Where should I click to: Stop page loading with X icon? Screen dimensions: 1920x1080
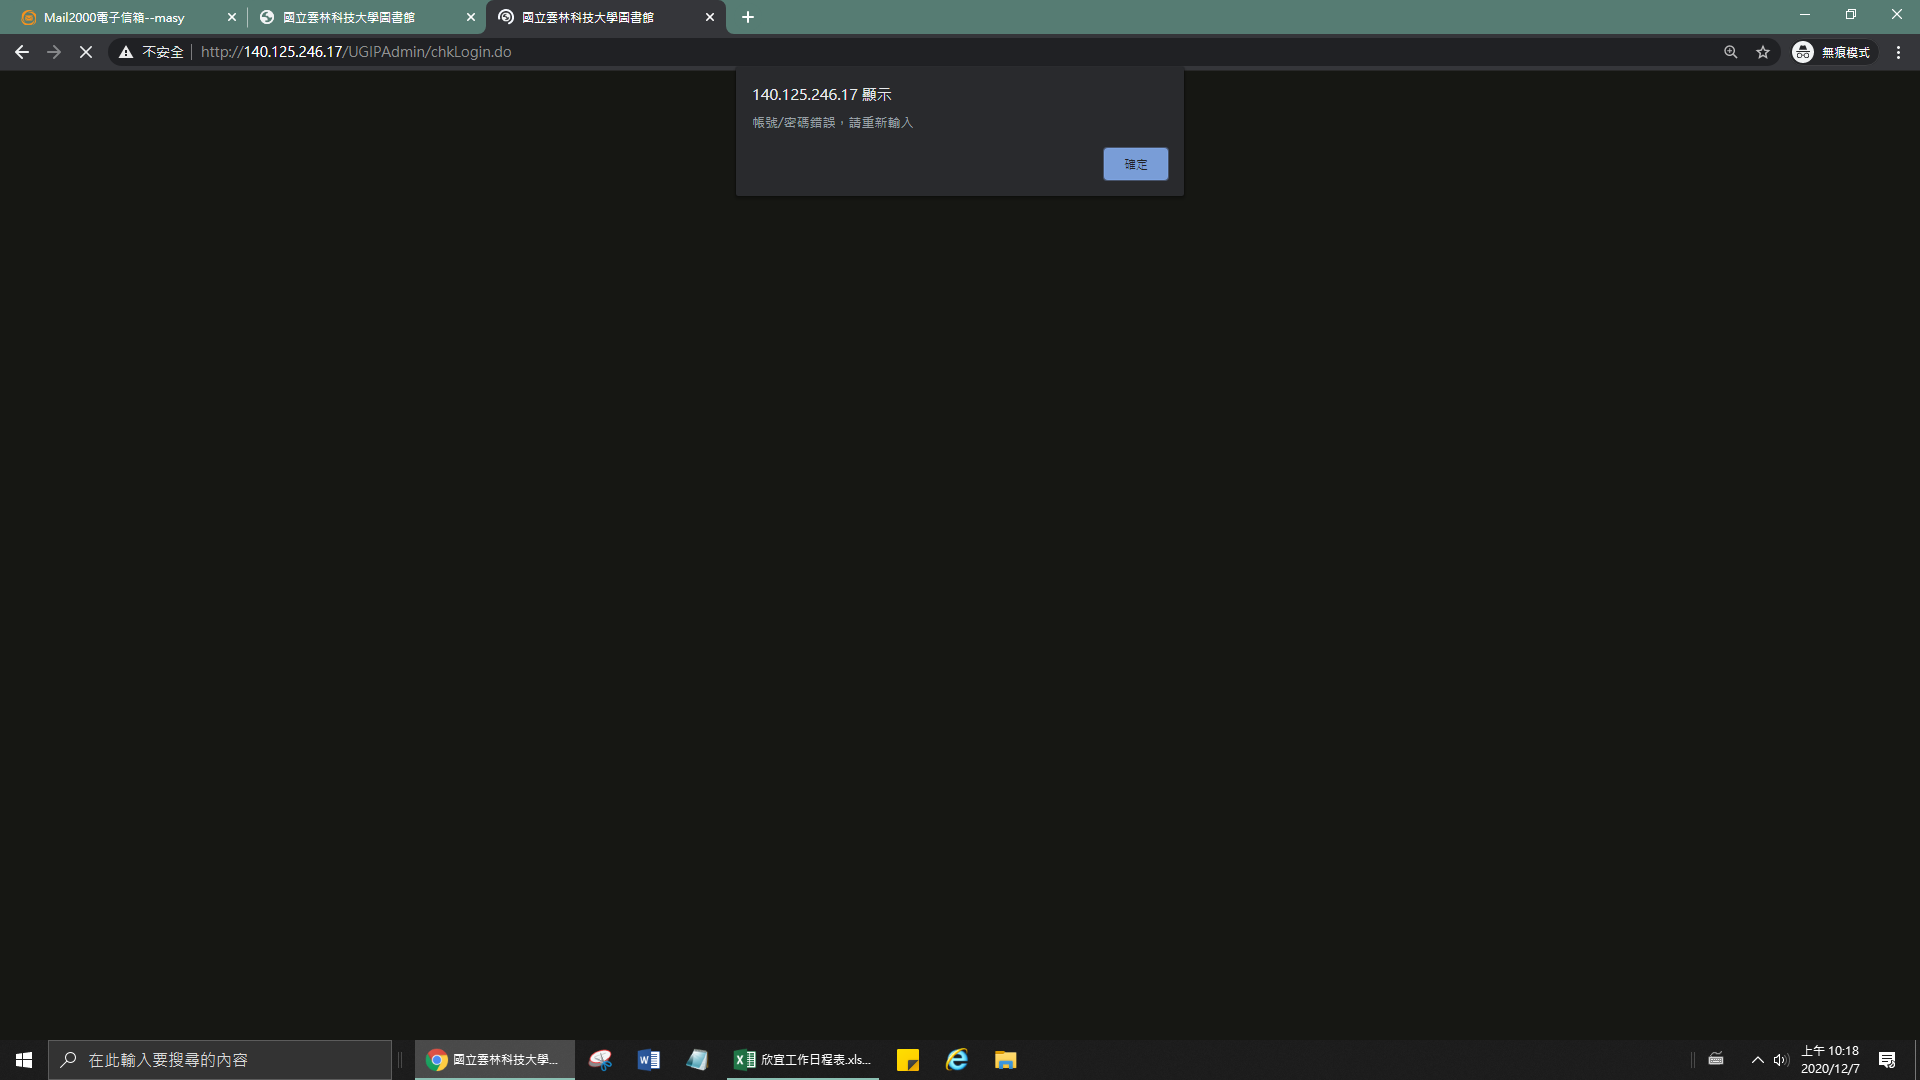pos(86,52)
